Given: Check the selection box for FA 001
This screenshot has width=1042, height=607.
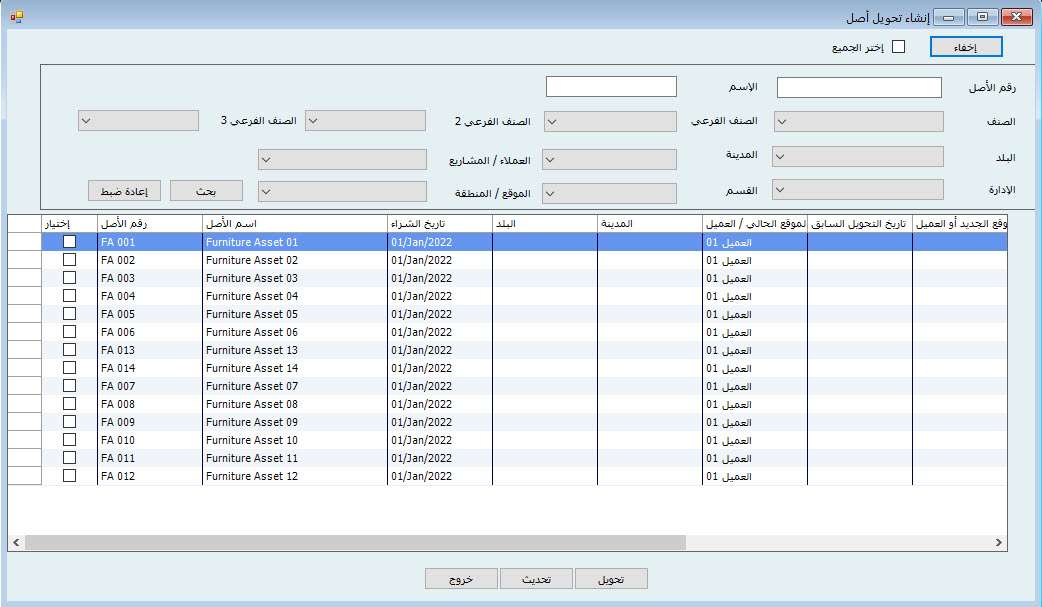Looking at the screenshot, I should tap(69, 242).
